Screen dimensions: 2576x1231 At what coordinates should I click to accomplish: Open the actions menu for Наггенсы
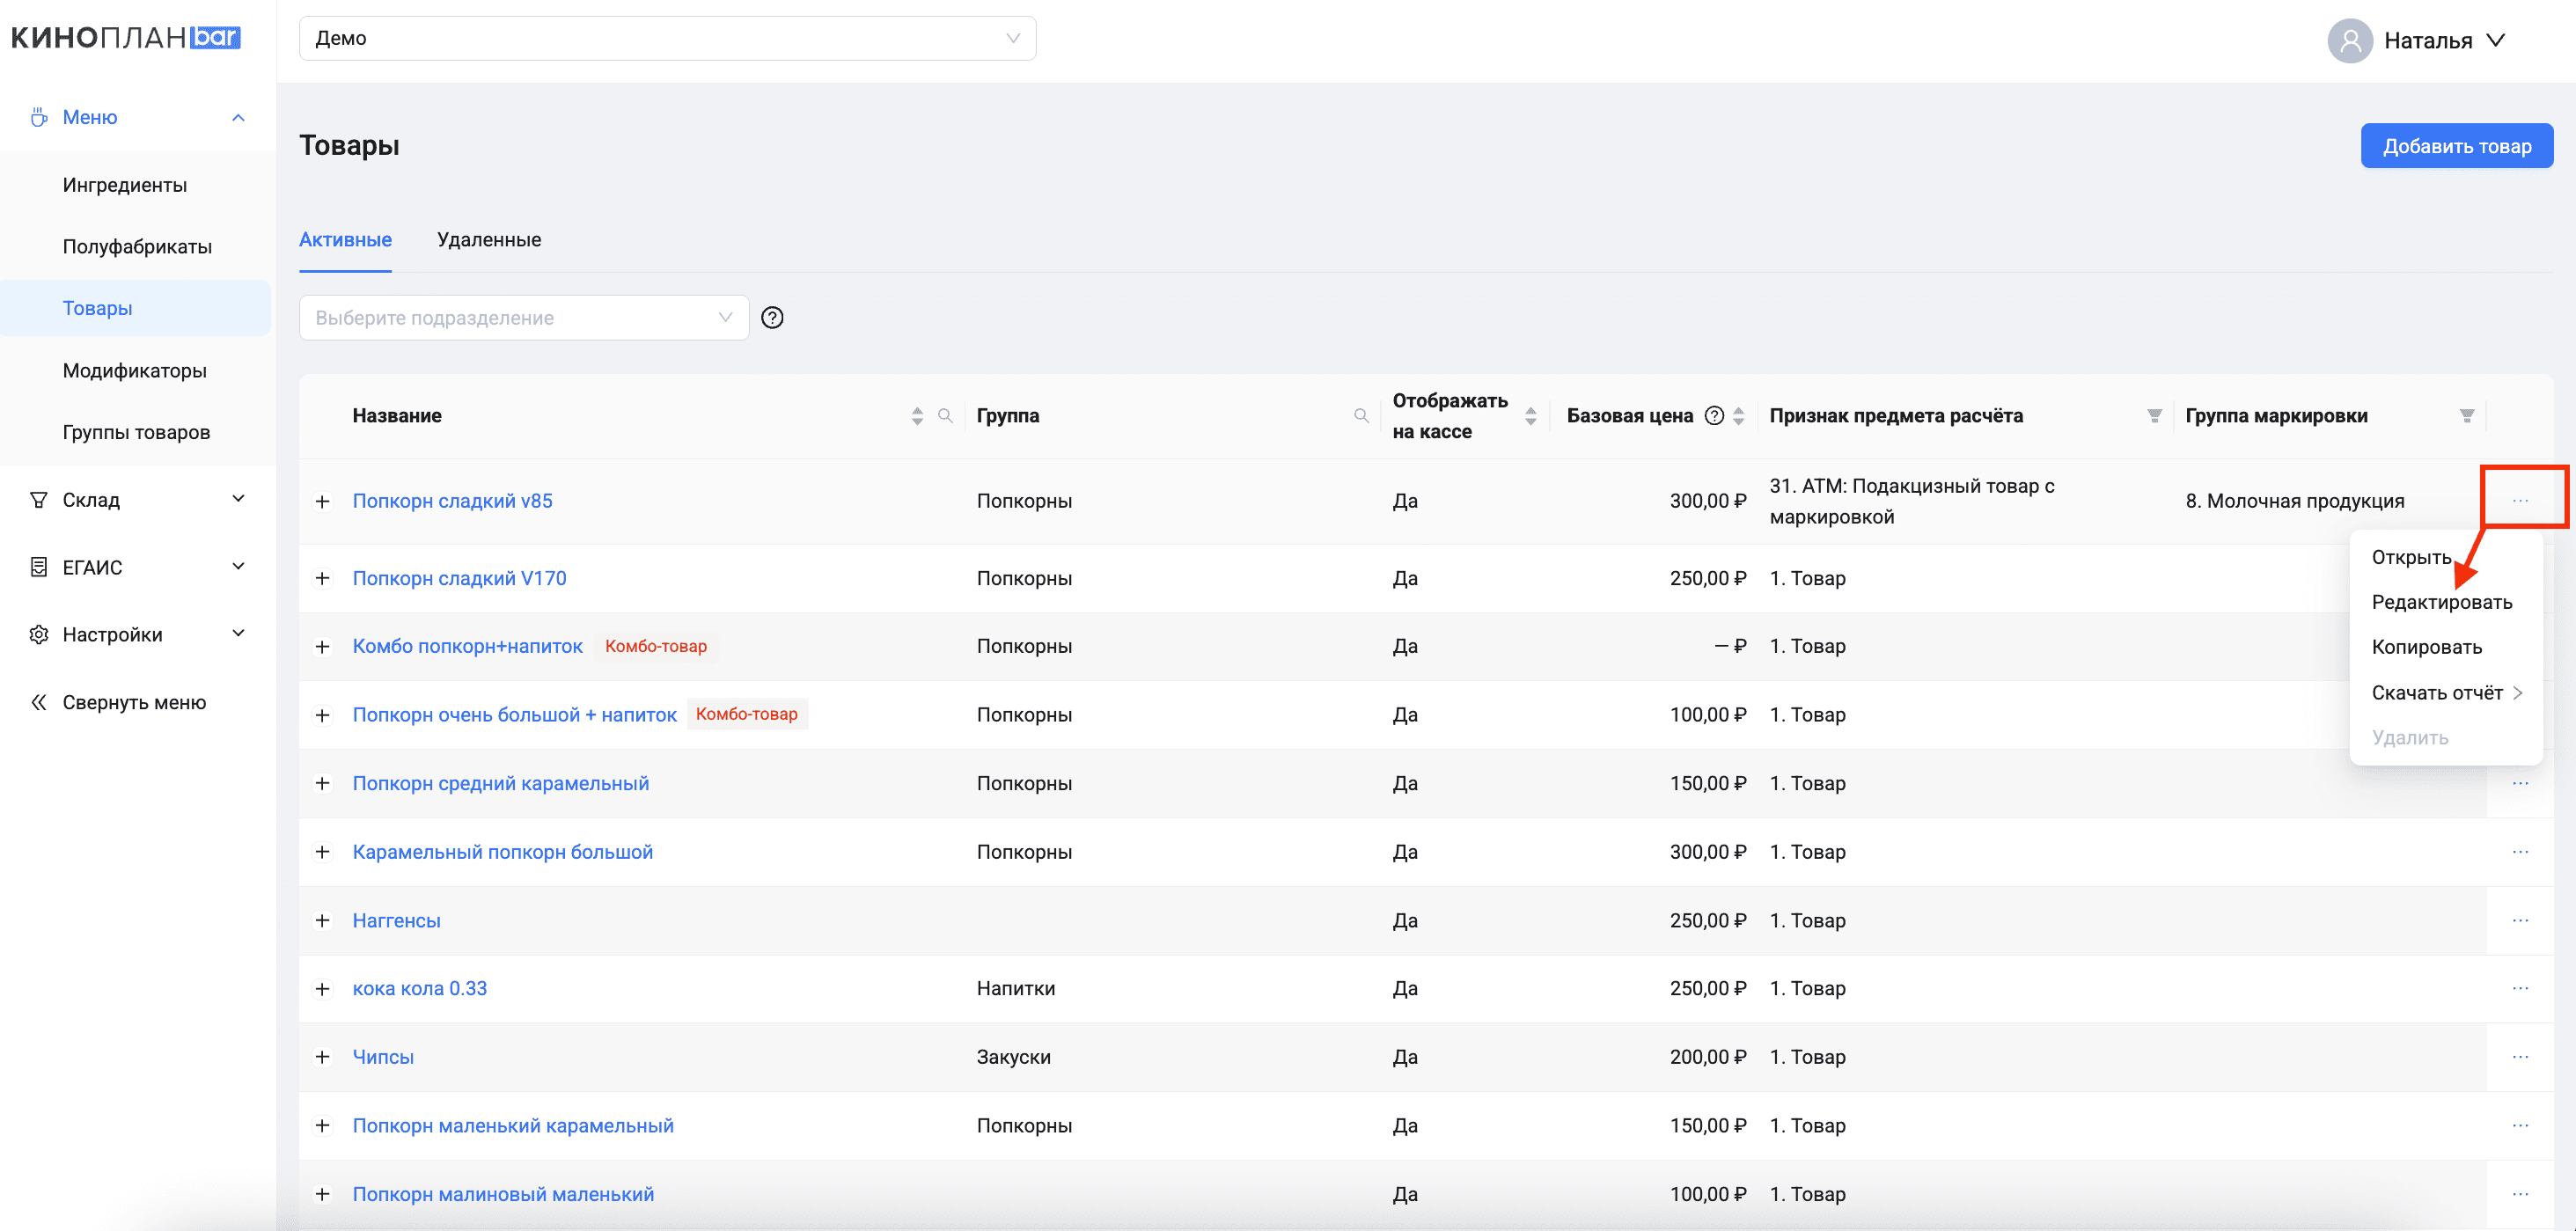click(2520, 921)
